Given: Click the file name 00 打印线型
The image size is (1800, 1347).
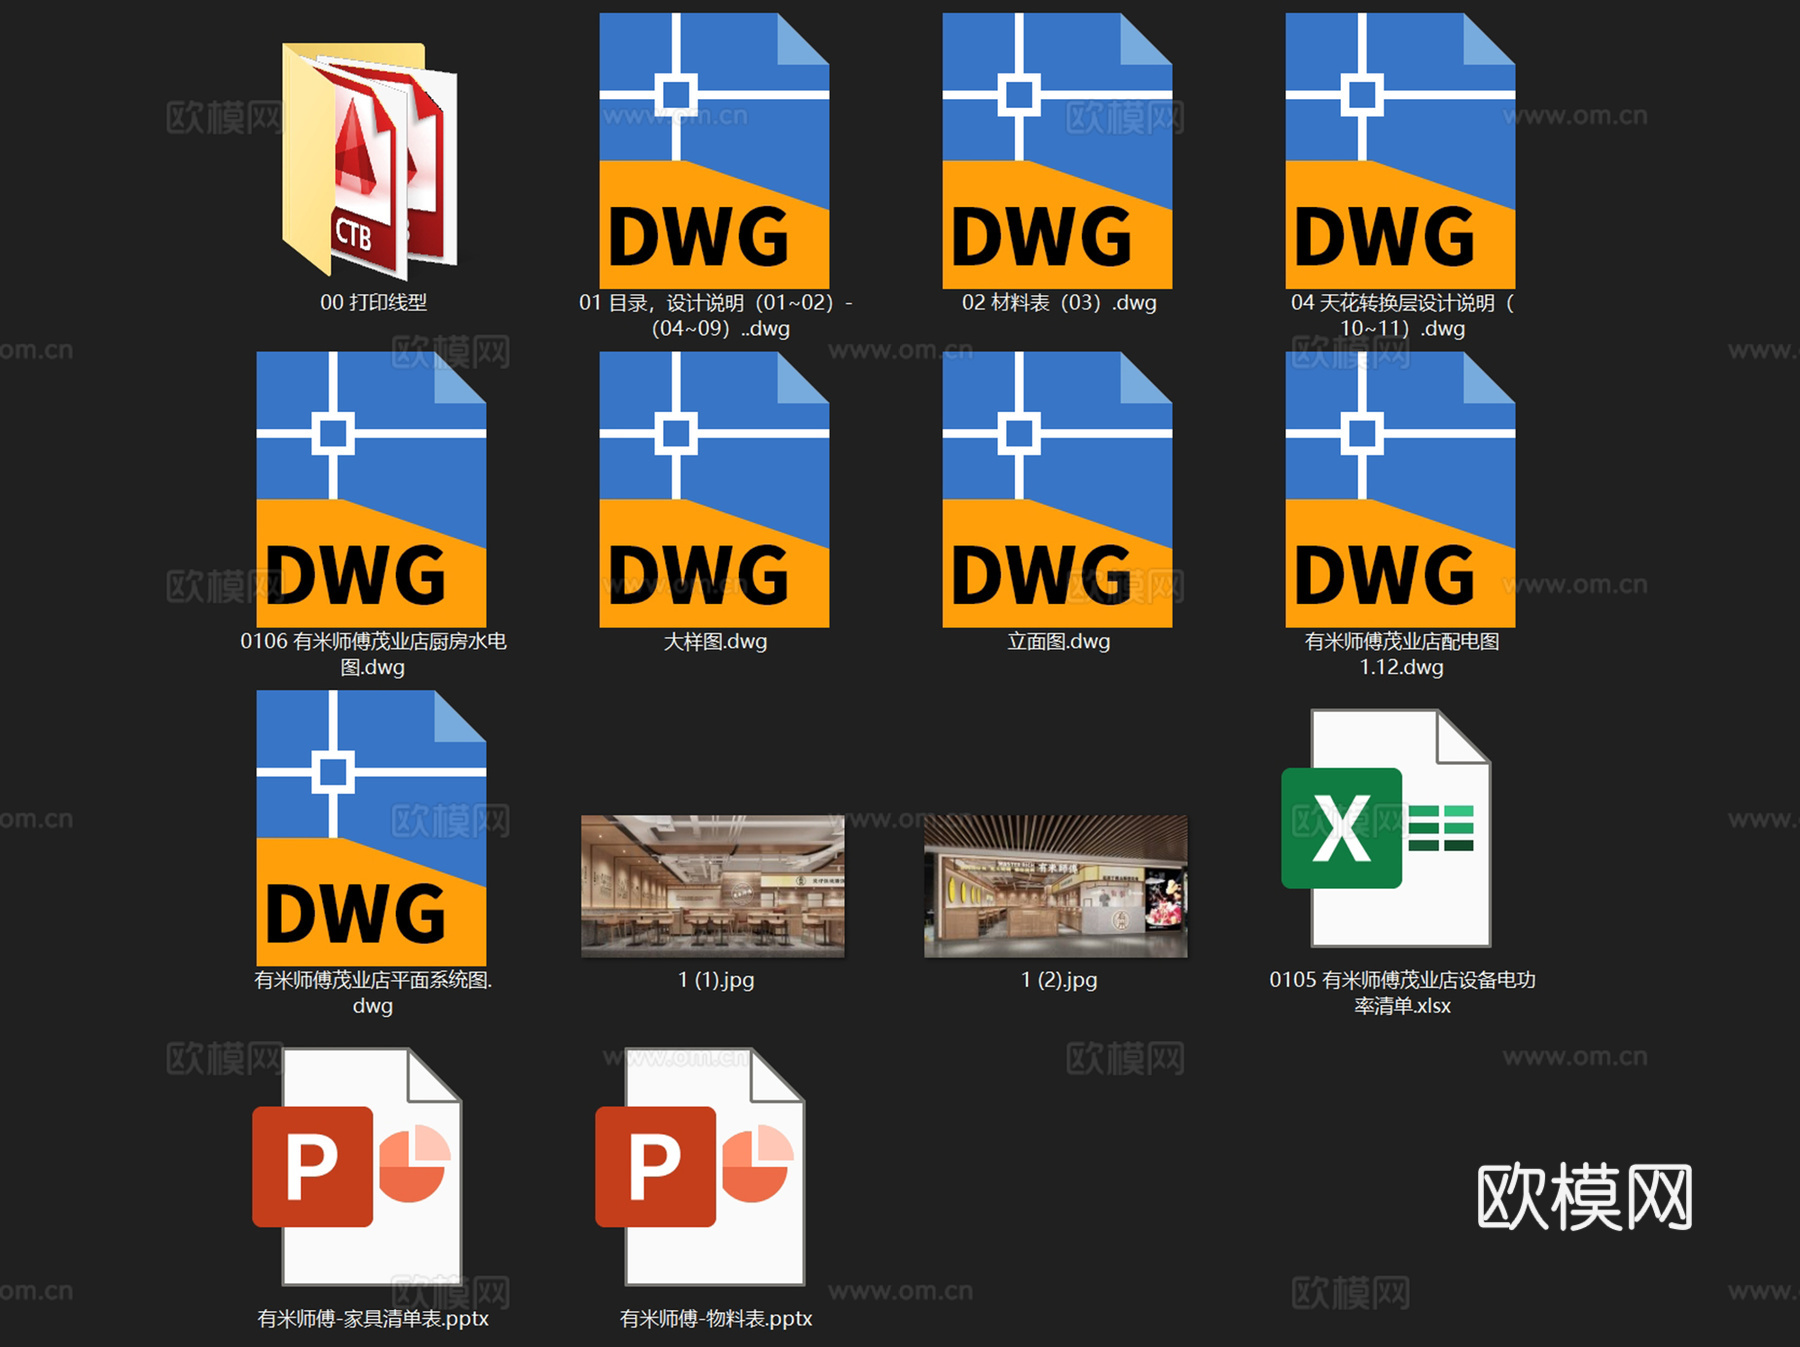Looking at the screenshot, I should pos(373,302).
